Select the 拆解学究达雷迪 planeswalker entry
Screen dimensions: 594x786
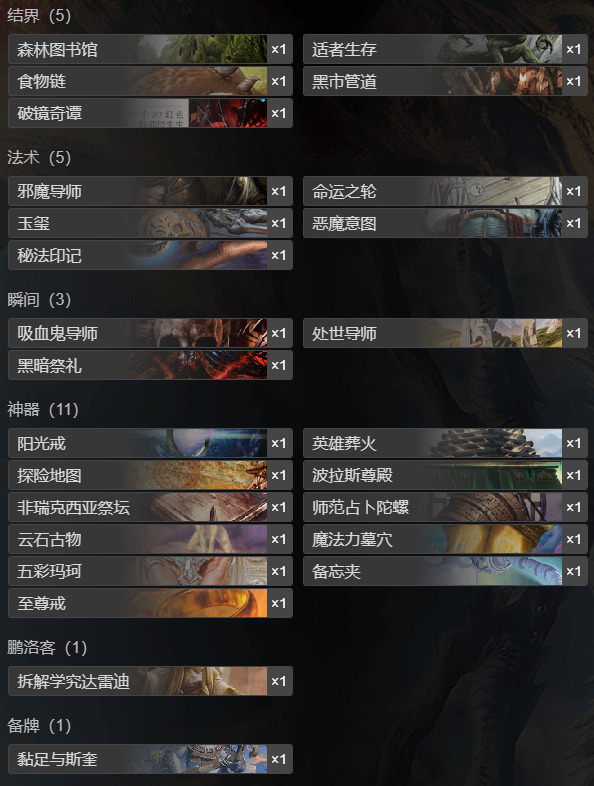point(150,681)
